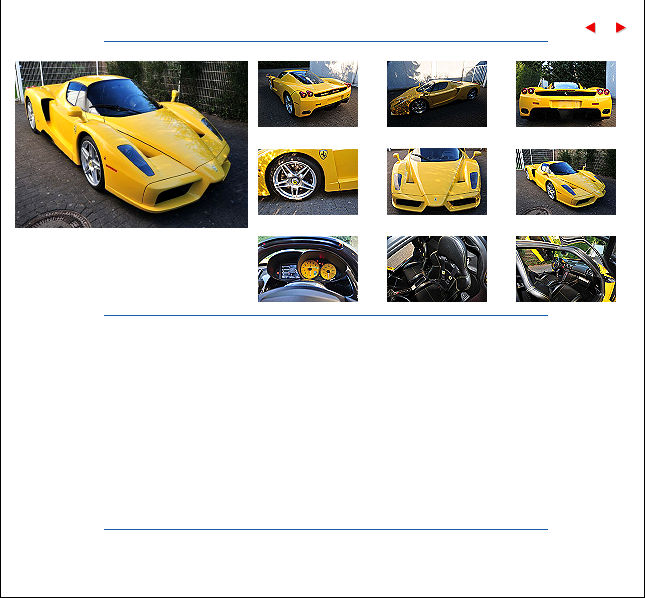
Task: Select the small front three-quarter view thumbnail
Action: 566,182
